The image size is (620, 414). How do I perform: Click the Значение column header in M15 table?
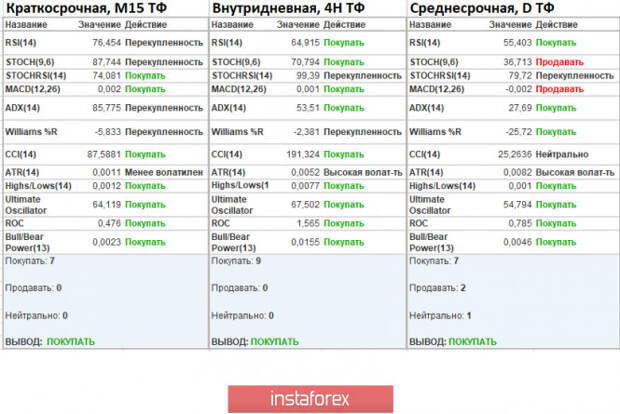coord(99,25)
